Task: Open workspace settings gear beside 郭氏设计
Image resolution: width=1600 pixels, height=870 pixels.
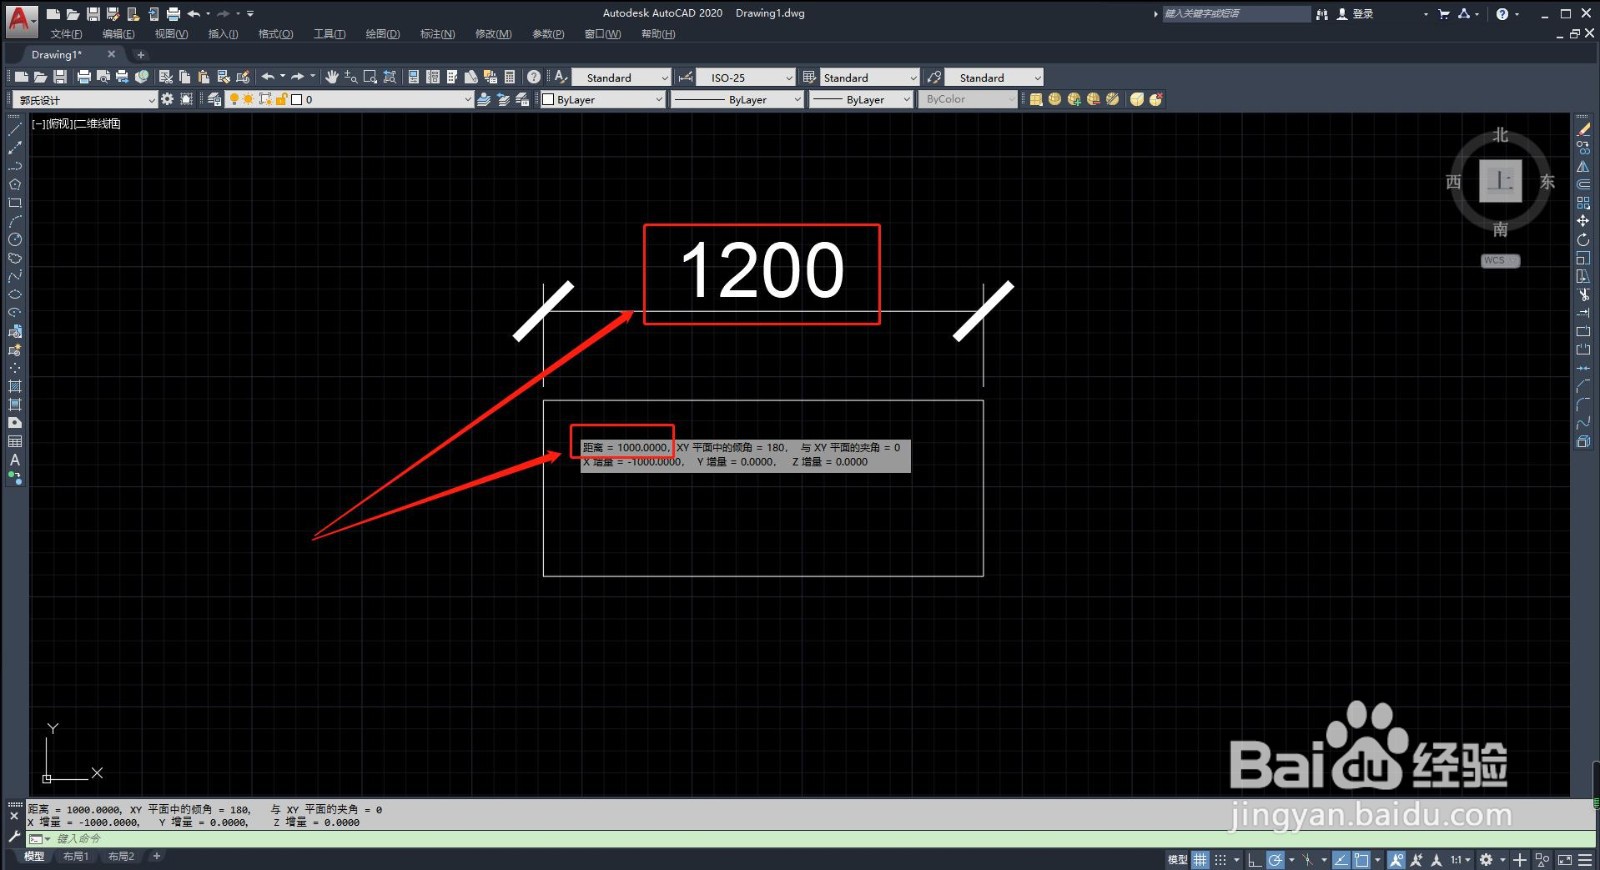Action: 167,99
